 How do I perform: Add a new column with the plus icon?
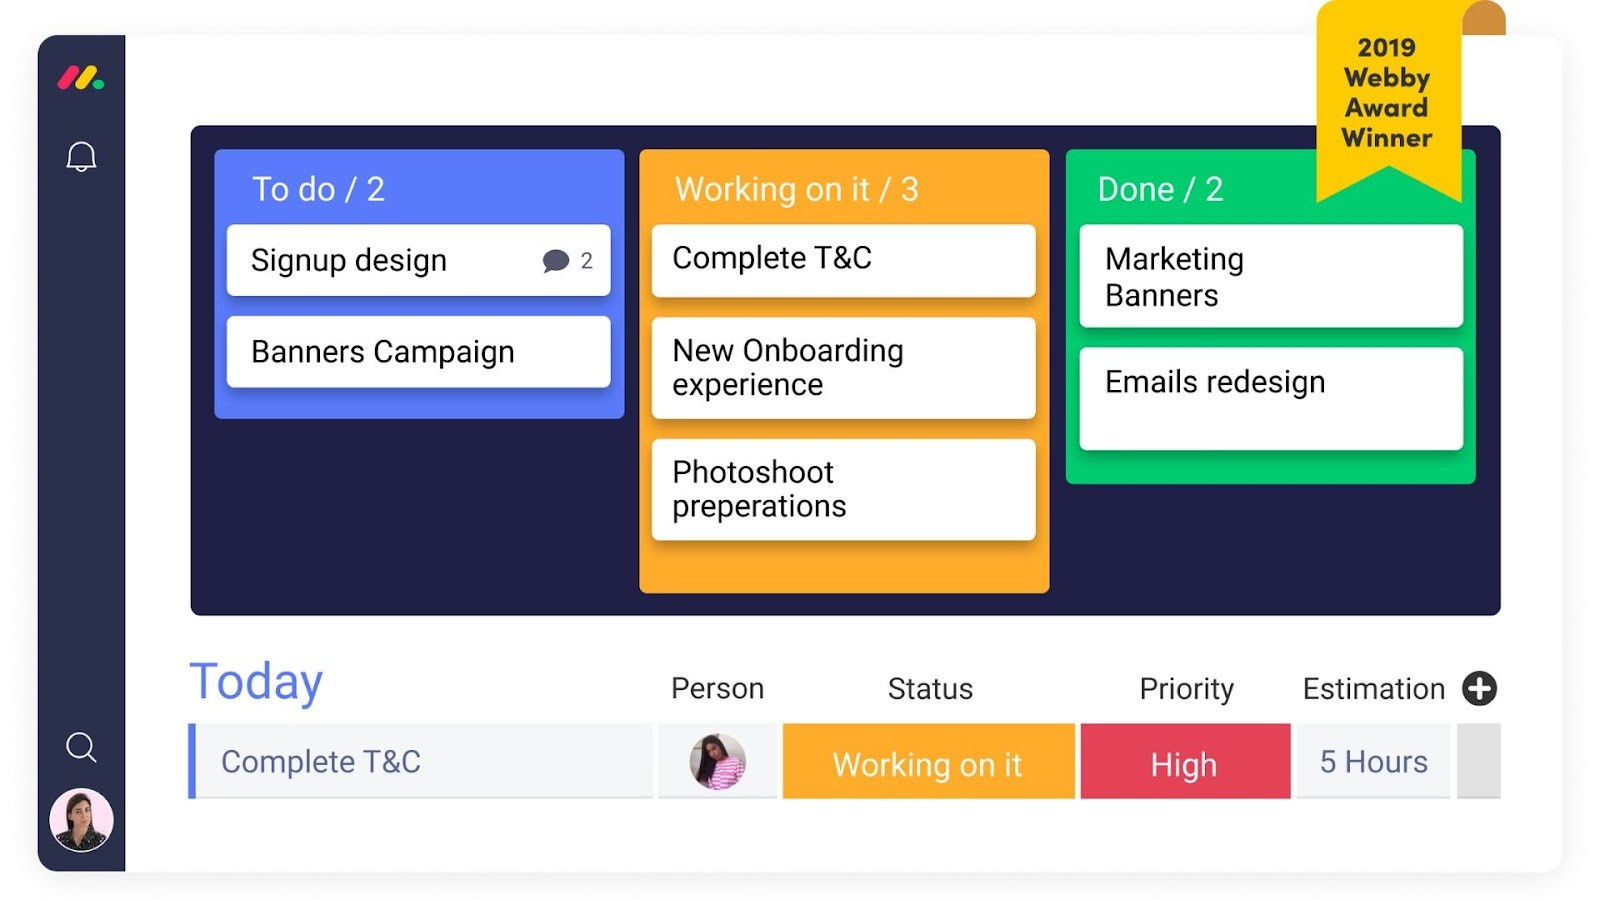[x=1479, y=689]
